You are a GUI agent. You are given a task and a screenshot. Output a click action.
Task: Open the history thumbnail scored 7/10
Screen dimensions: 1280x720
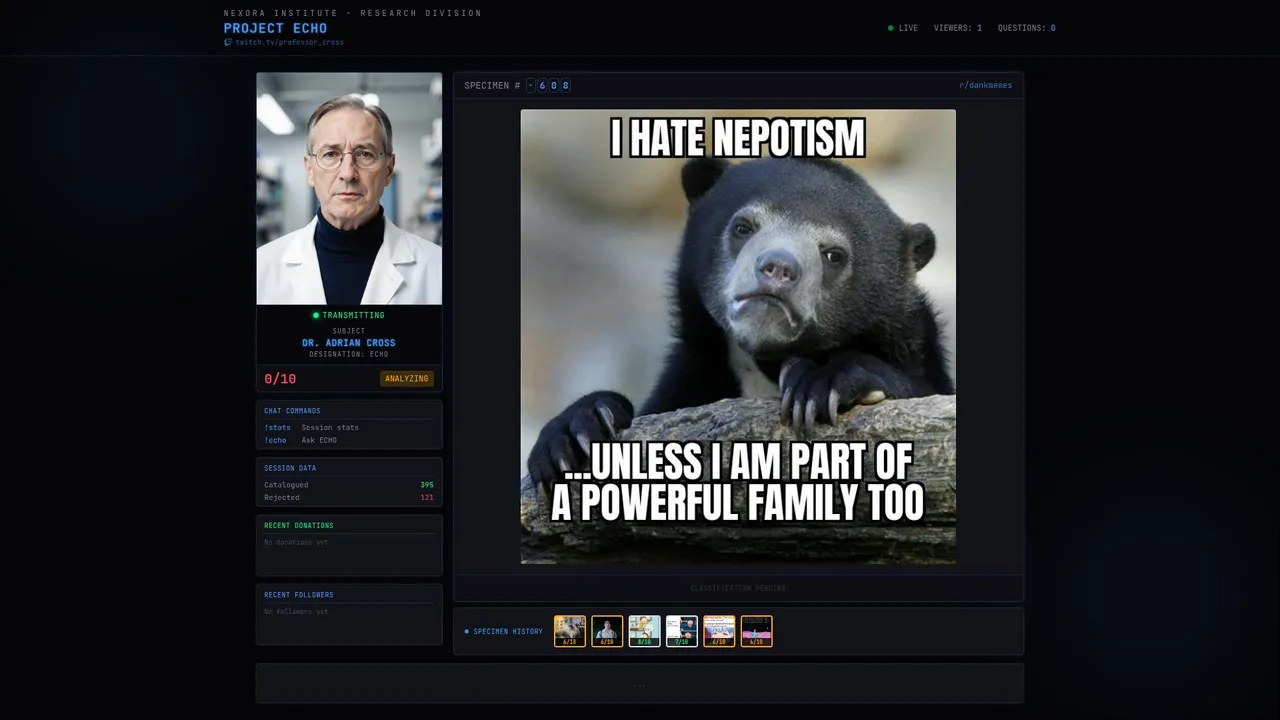coord(682,631)
